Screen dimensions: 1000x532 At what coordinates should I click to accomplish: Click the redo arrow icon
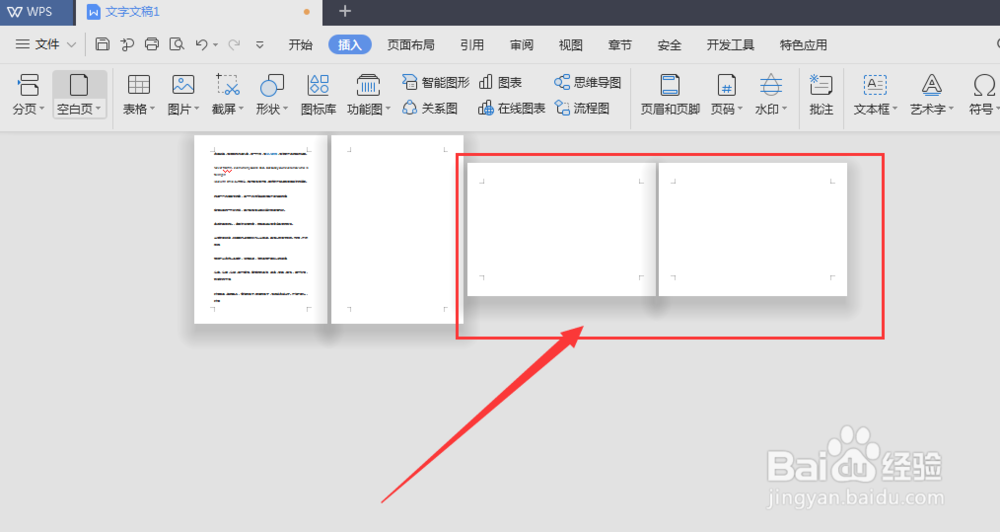point(234,44)
